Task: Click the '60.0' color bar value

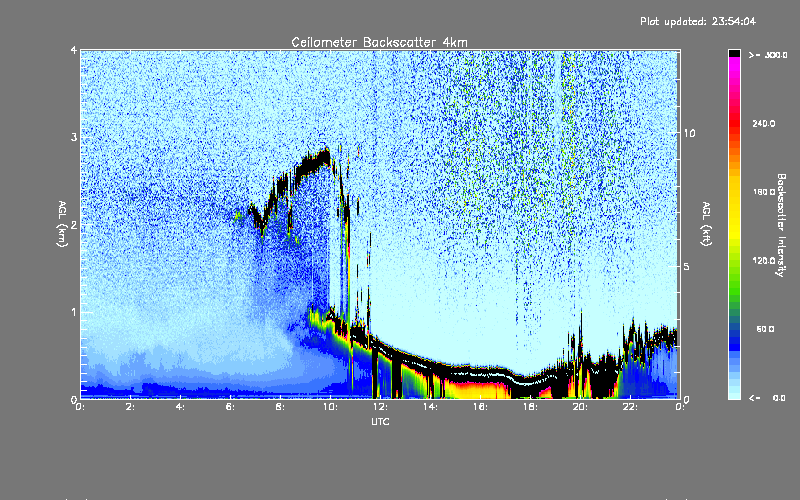Action: (765, 329)
